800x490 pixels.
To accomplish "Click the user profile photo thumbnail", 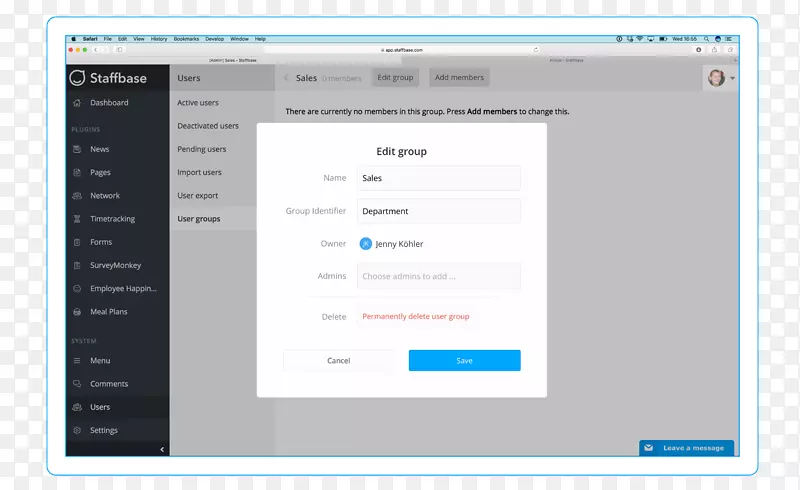I will click(716, 78).
